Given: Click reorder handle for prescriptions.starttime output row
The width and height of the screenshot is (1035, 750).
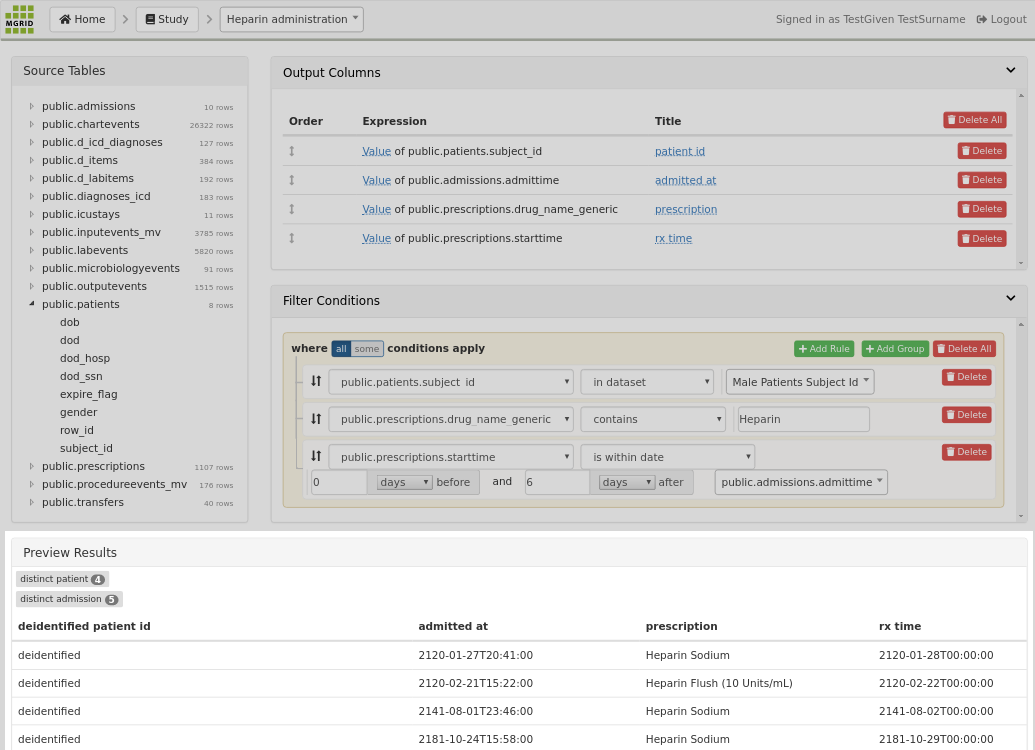Looking at the screenshot, I should point(292,238).
